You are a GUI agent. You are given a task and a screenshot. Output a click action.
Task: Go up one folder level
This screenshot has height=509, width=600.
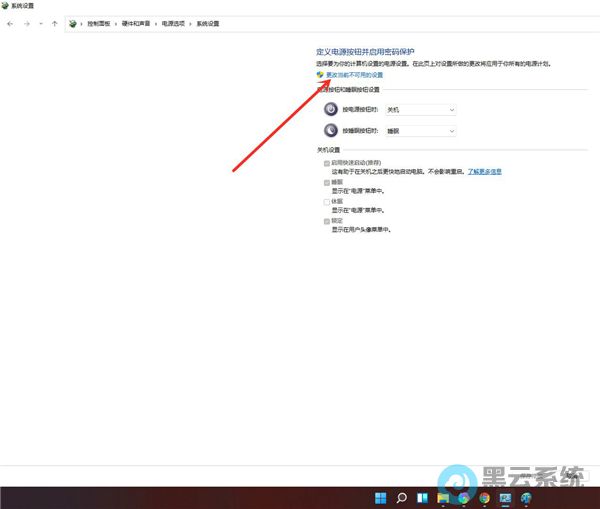click(54, 22)
